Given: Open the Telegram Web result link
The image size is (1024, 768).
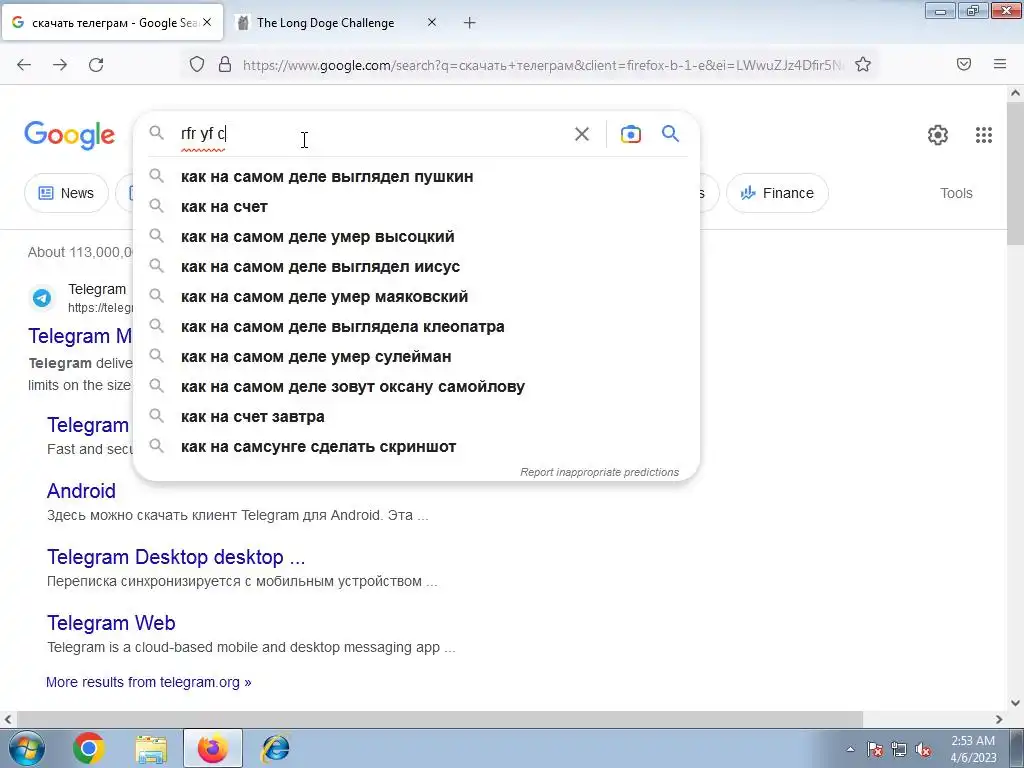Looking at the screenshot, I should click(x=111, y=623).
